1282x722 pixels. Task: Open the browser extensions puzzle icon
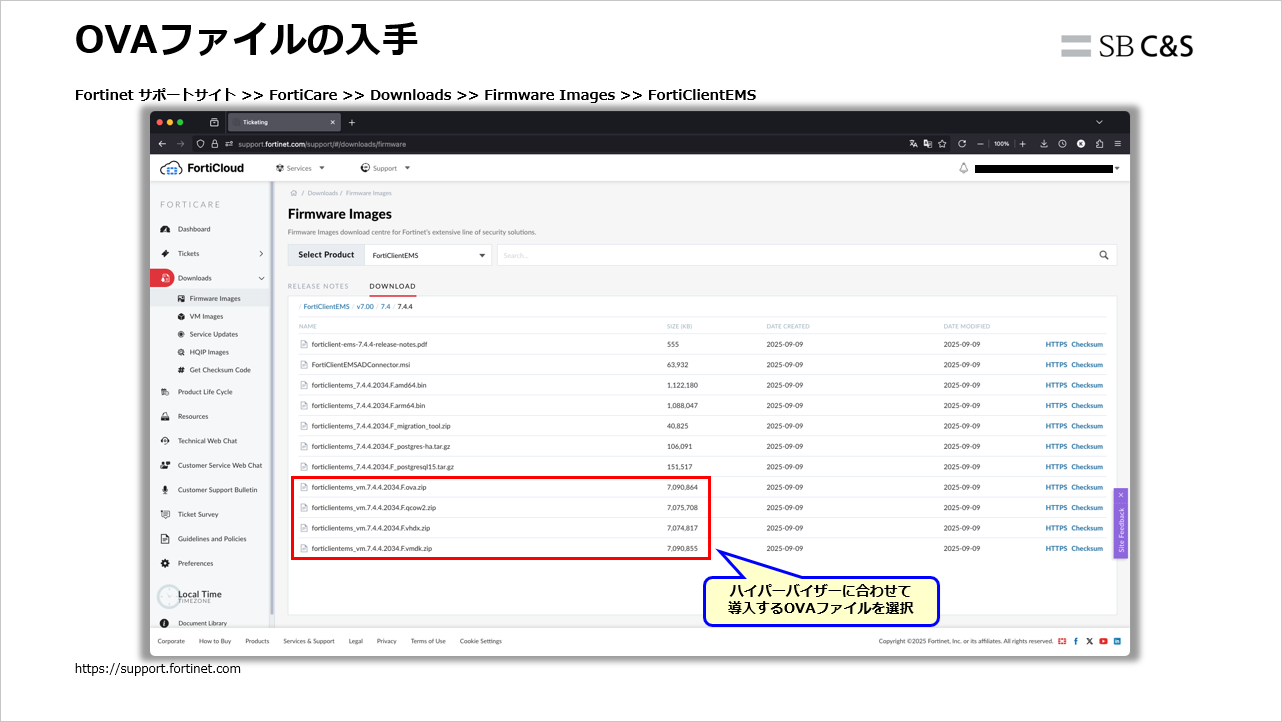click(1099, 143)
